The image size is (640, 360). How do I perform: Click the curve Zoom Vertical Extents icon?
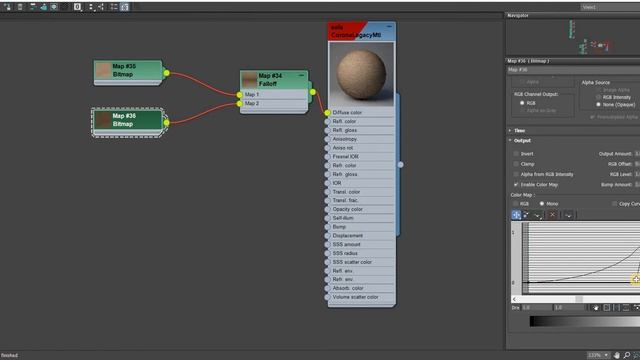click(625, 308)
